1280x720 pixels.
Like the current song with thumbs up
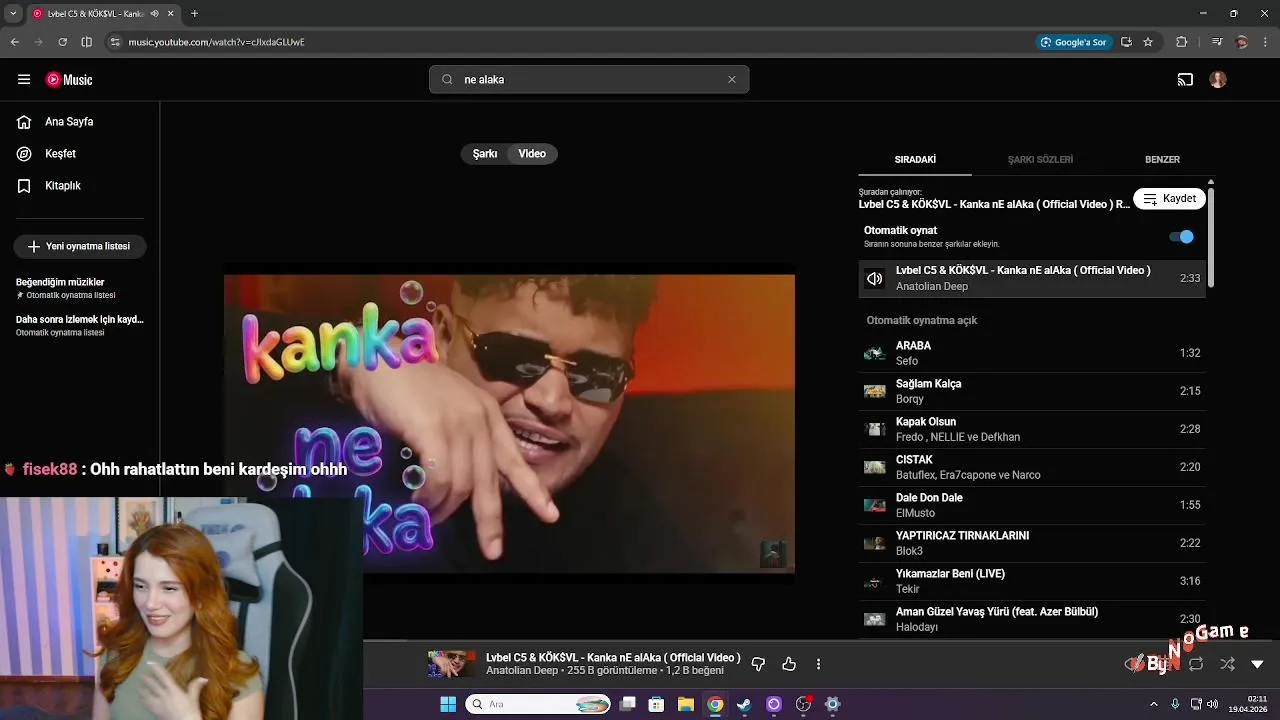(789, 664)
